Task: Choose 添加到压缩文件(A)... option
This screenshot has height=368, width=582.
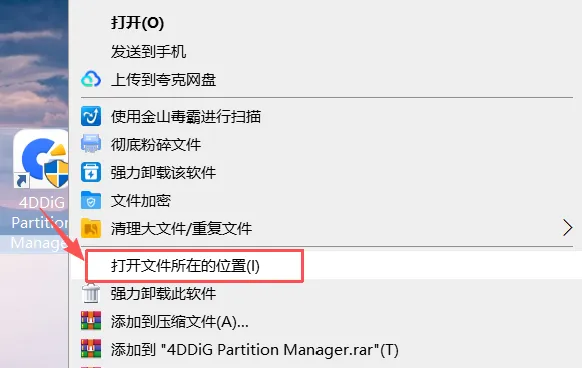Action: (180, 322)
